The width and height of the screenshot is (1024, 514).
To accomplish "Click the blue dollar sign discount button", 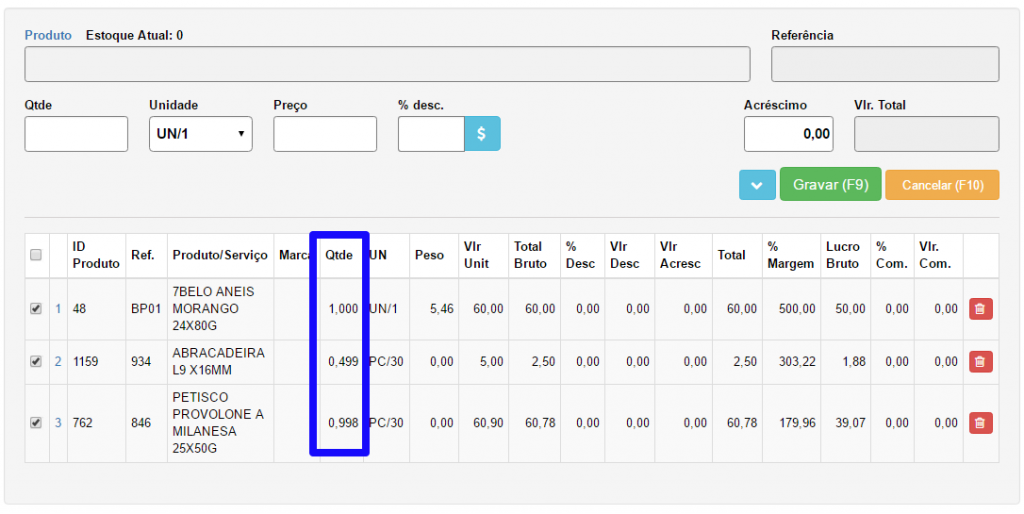I will (x=482, y=134).
